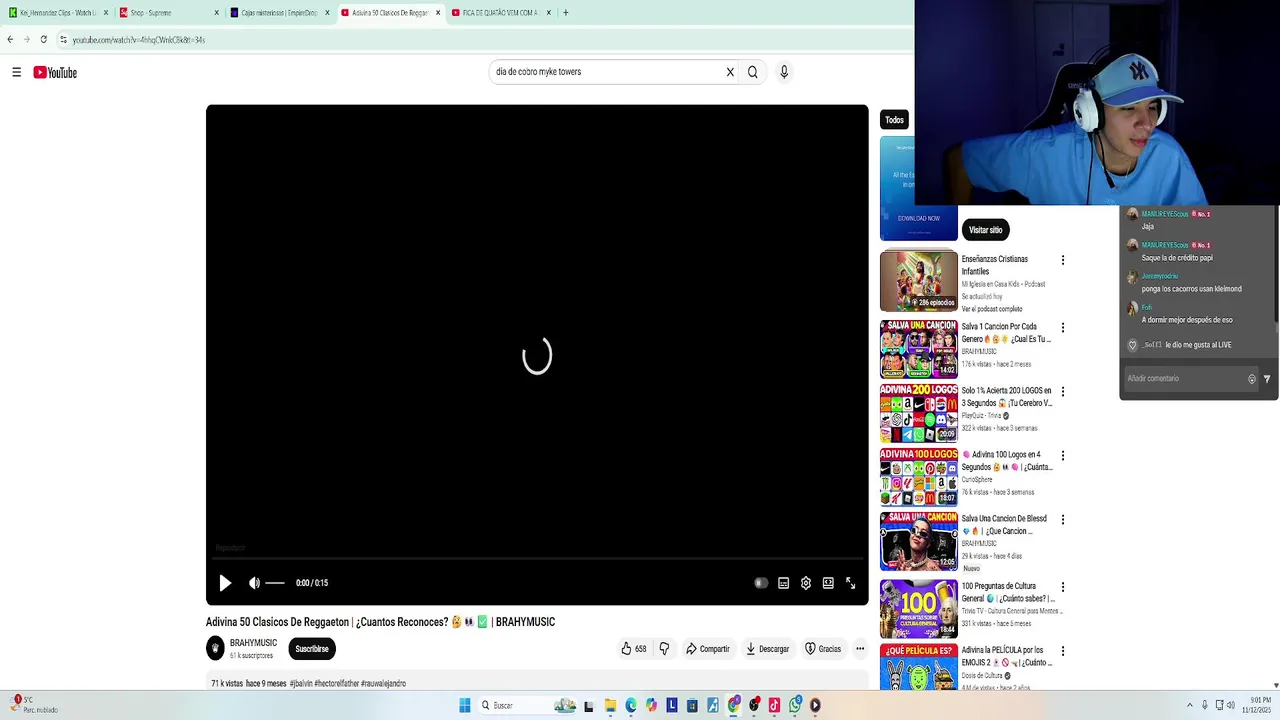
Task: Like the video with thumbs up 658
Action: [633, 649]
